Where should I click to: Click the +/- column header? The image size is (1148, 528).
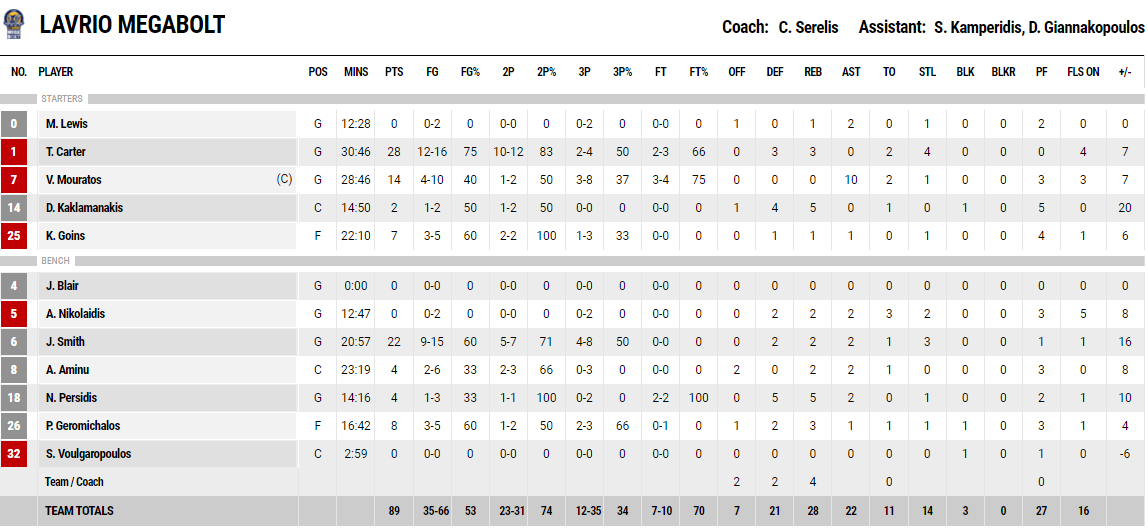1125,72
